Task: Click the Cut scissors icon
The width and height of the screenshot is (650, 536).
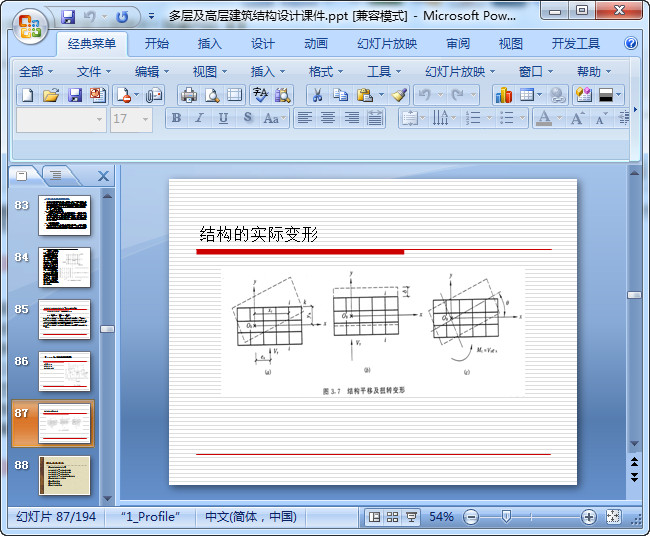Action: 318,95
